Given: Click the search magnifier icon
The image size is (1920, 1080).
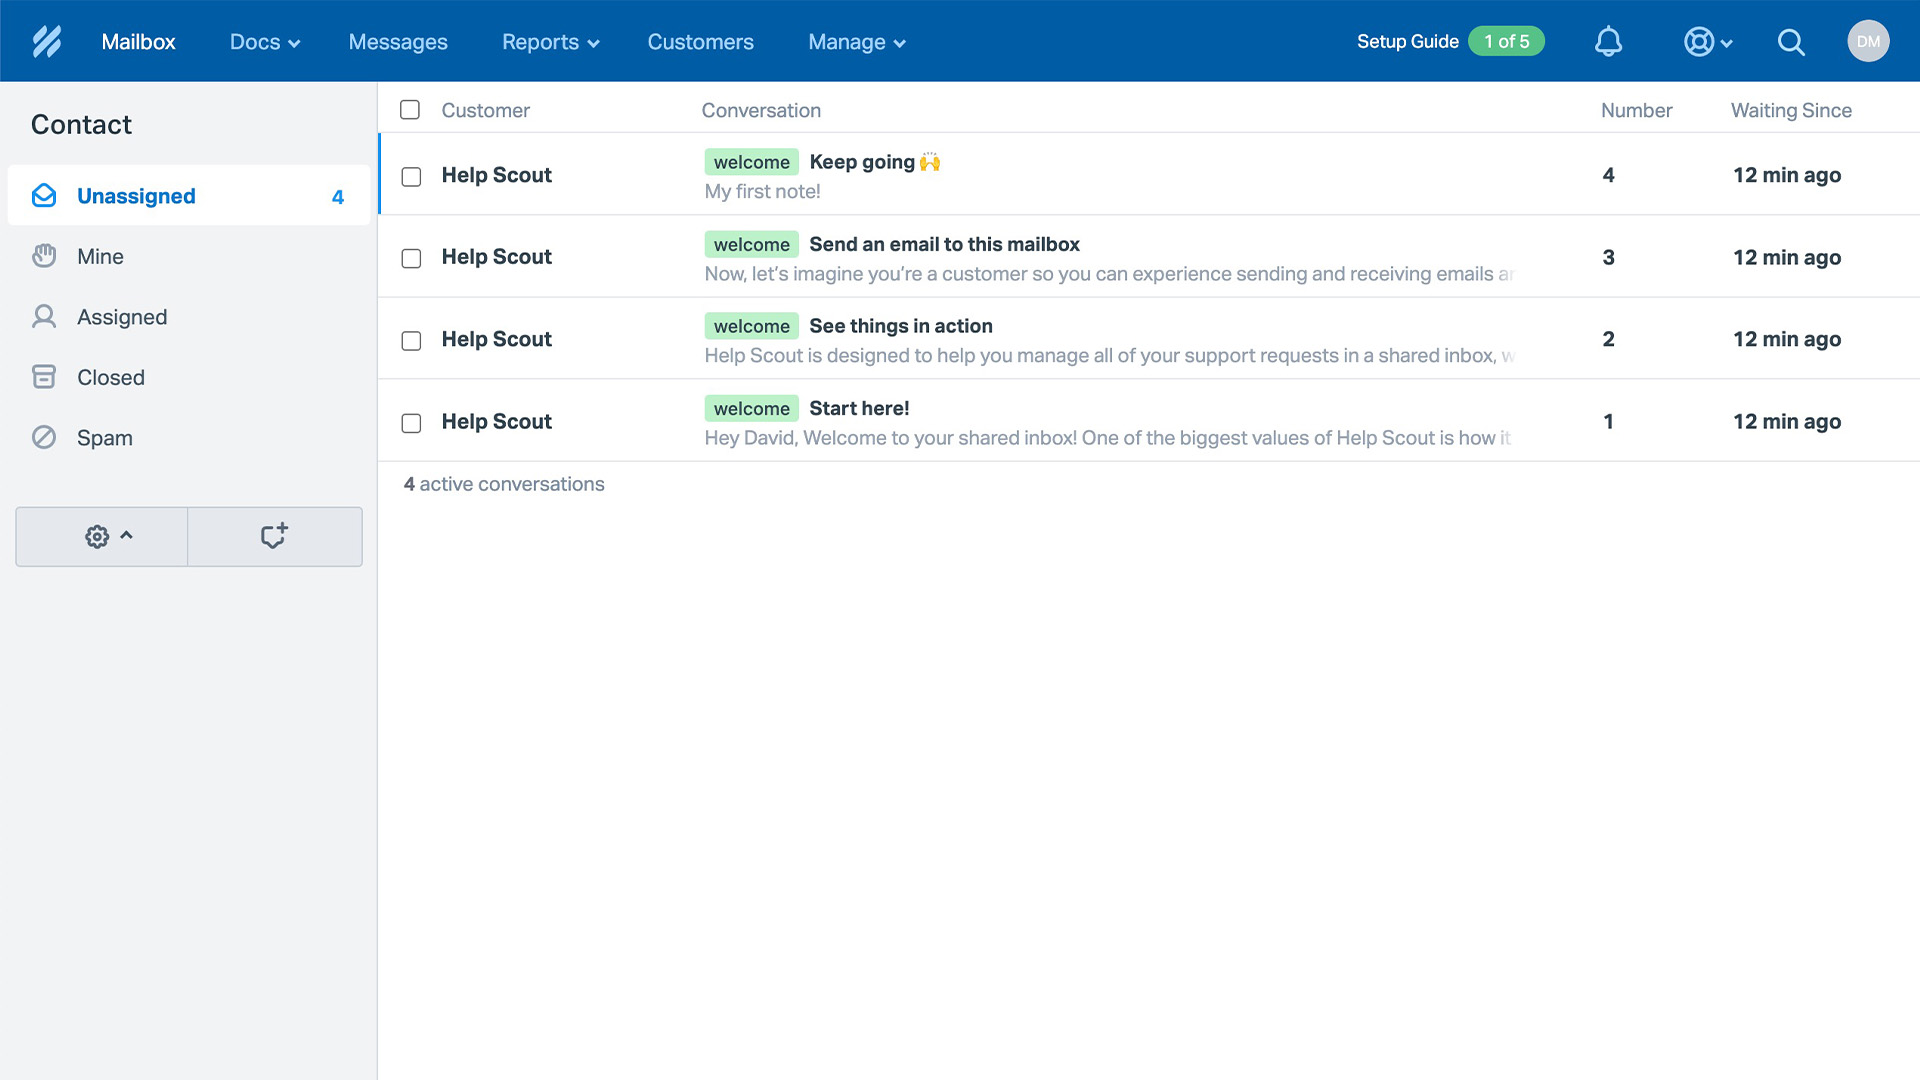Looking at the screenshot, I should point(1791,41).
